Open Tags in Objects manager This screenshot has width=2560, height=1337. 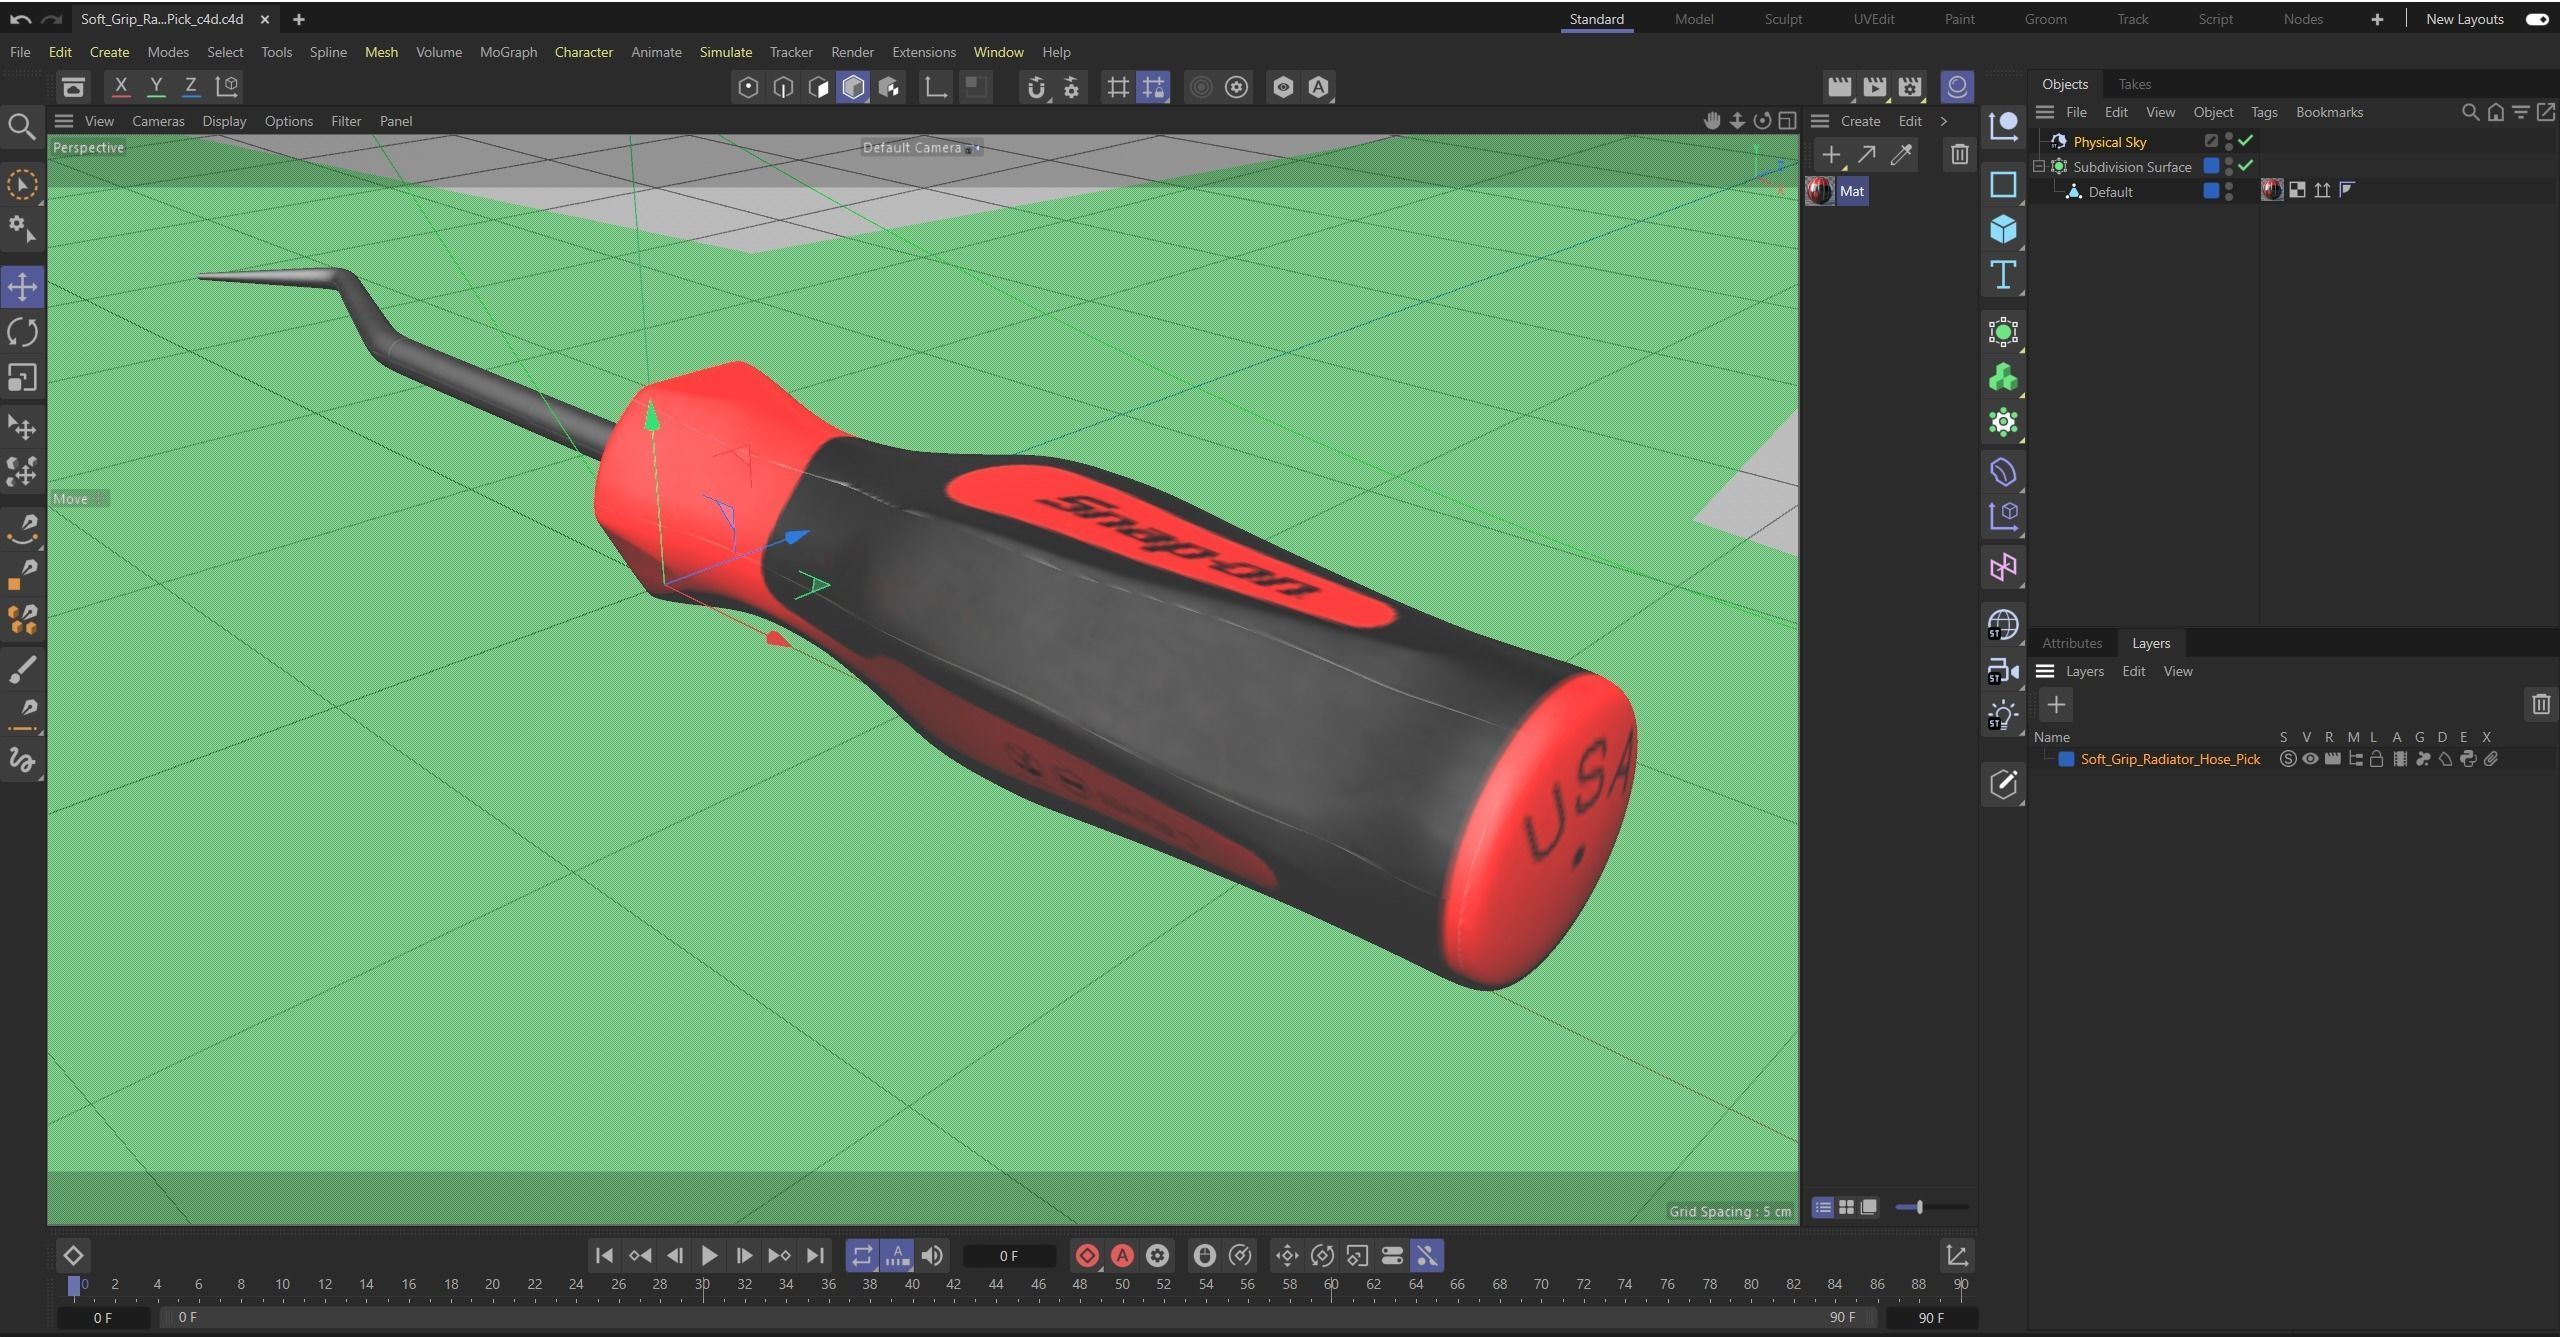[x=2264, y=112]
